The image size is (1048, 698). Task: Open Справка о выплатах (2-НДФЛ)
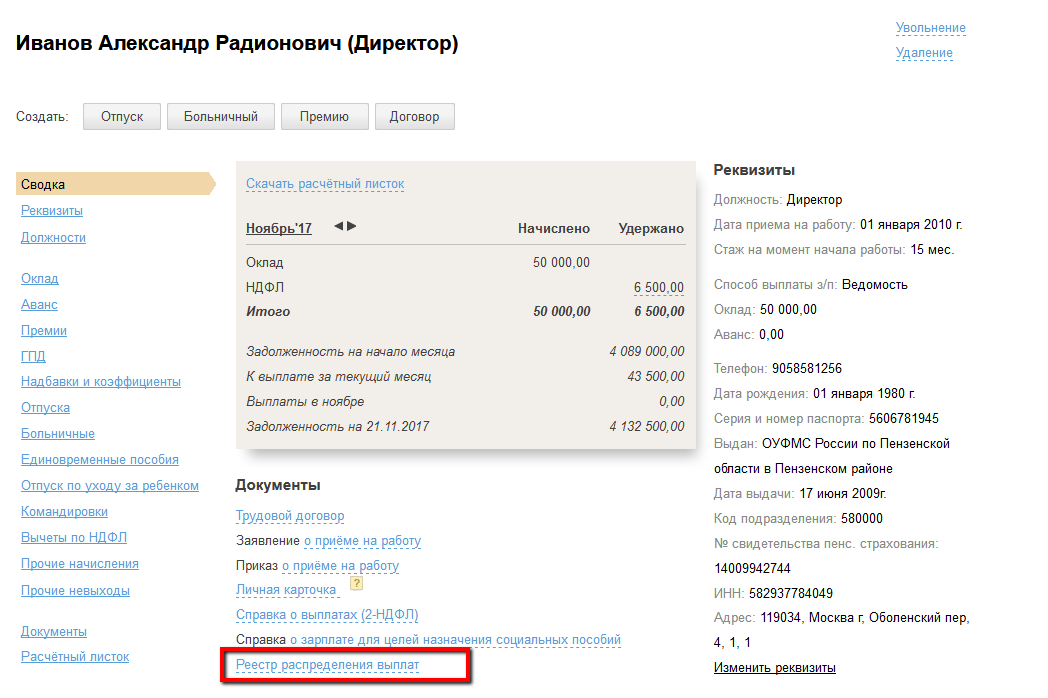point(327,615)
